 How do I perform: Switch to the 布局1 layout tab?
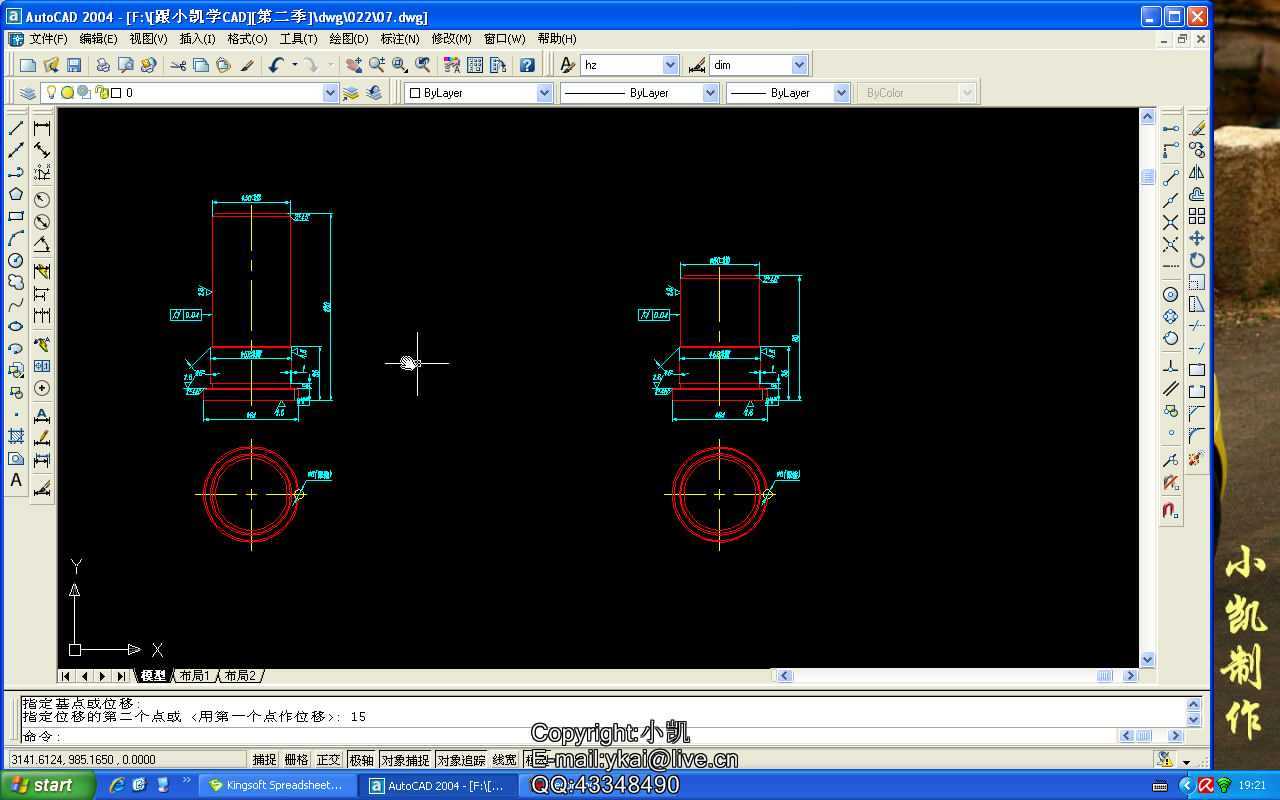pyautogui.click(x=194, y=676)
